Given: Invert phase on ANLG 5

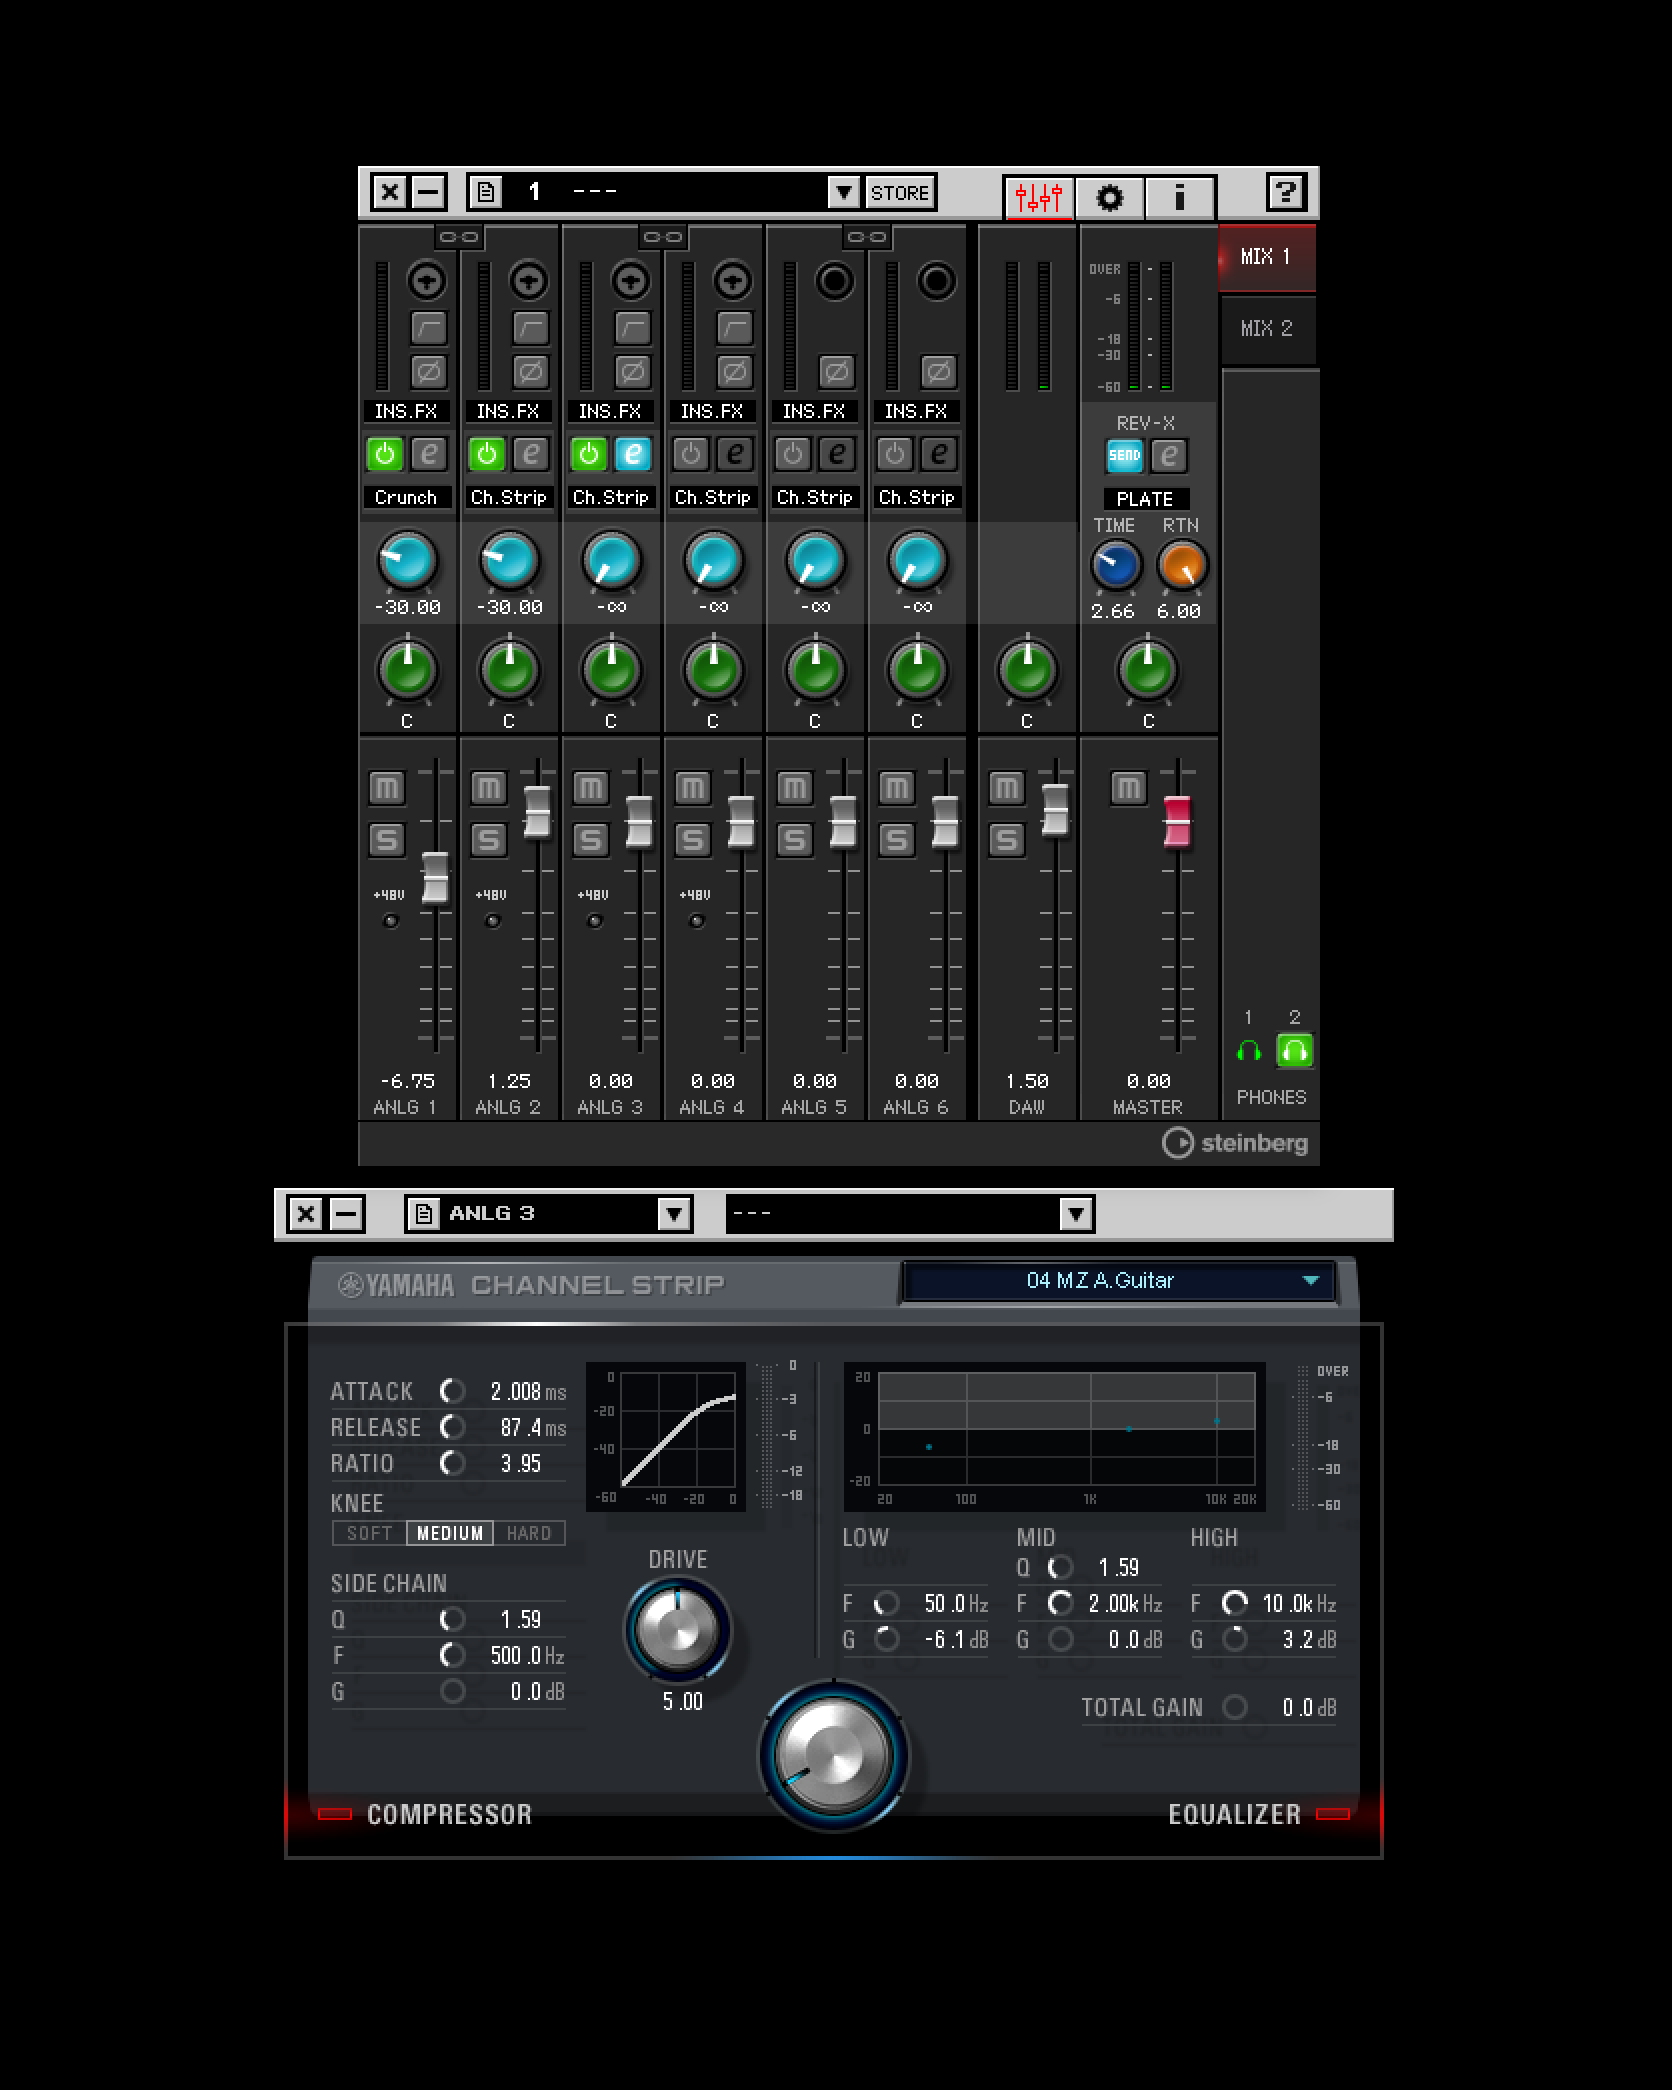Looking at the screenshot, I should 837,372.
